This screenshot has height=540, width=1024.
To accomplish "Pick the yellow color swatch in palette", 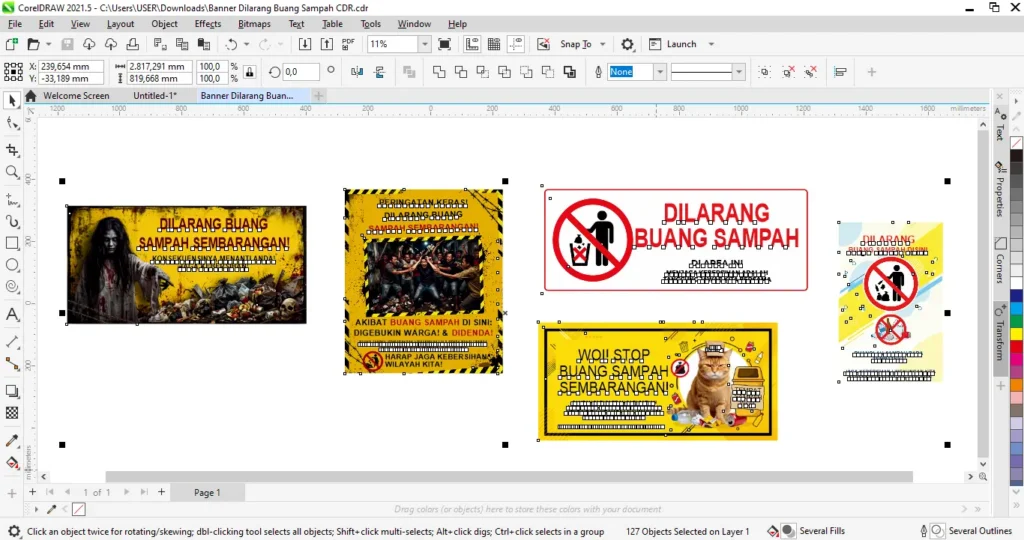I will (x=1017, y=334).
